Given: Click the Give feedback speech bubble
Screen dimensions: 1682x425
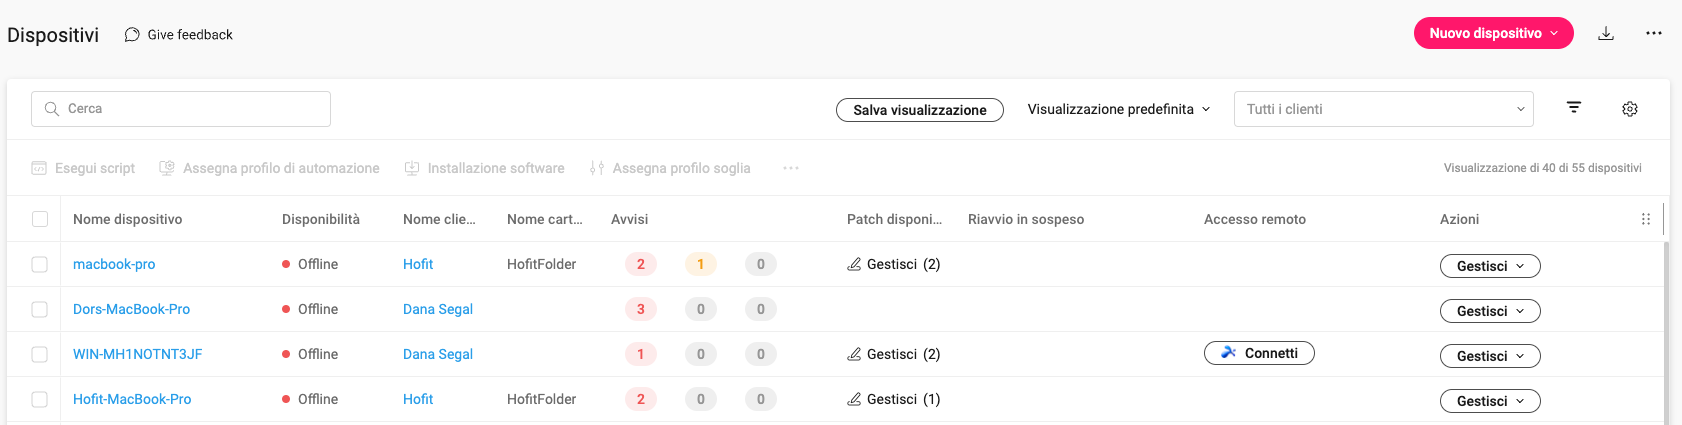Looking at the screenshot, I should (x=179, y=34).
